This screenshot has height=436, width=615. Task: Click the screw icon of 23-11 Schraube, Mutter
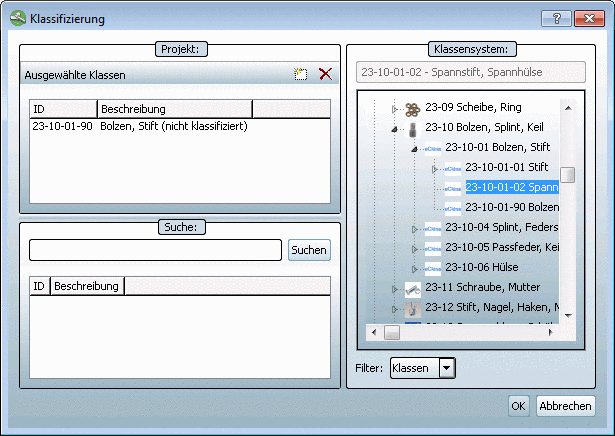[x=413, y=290]
